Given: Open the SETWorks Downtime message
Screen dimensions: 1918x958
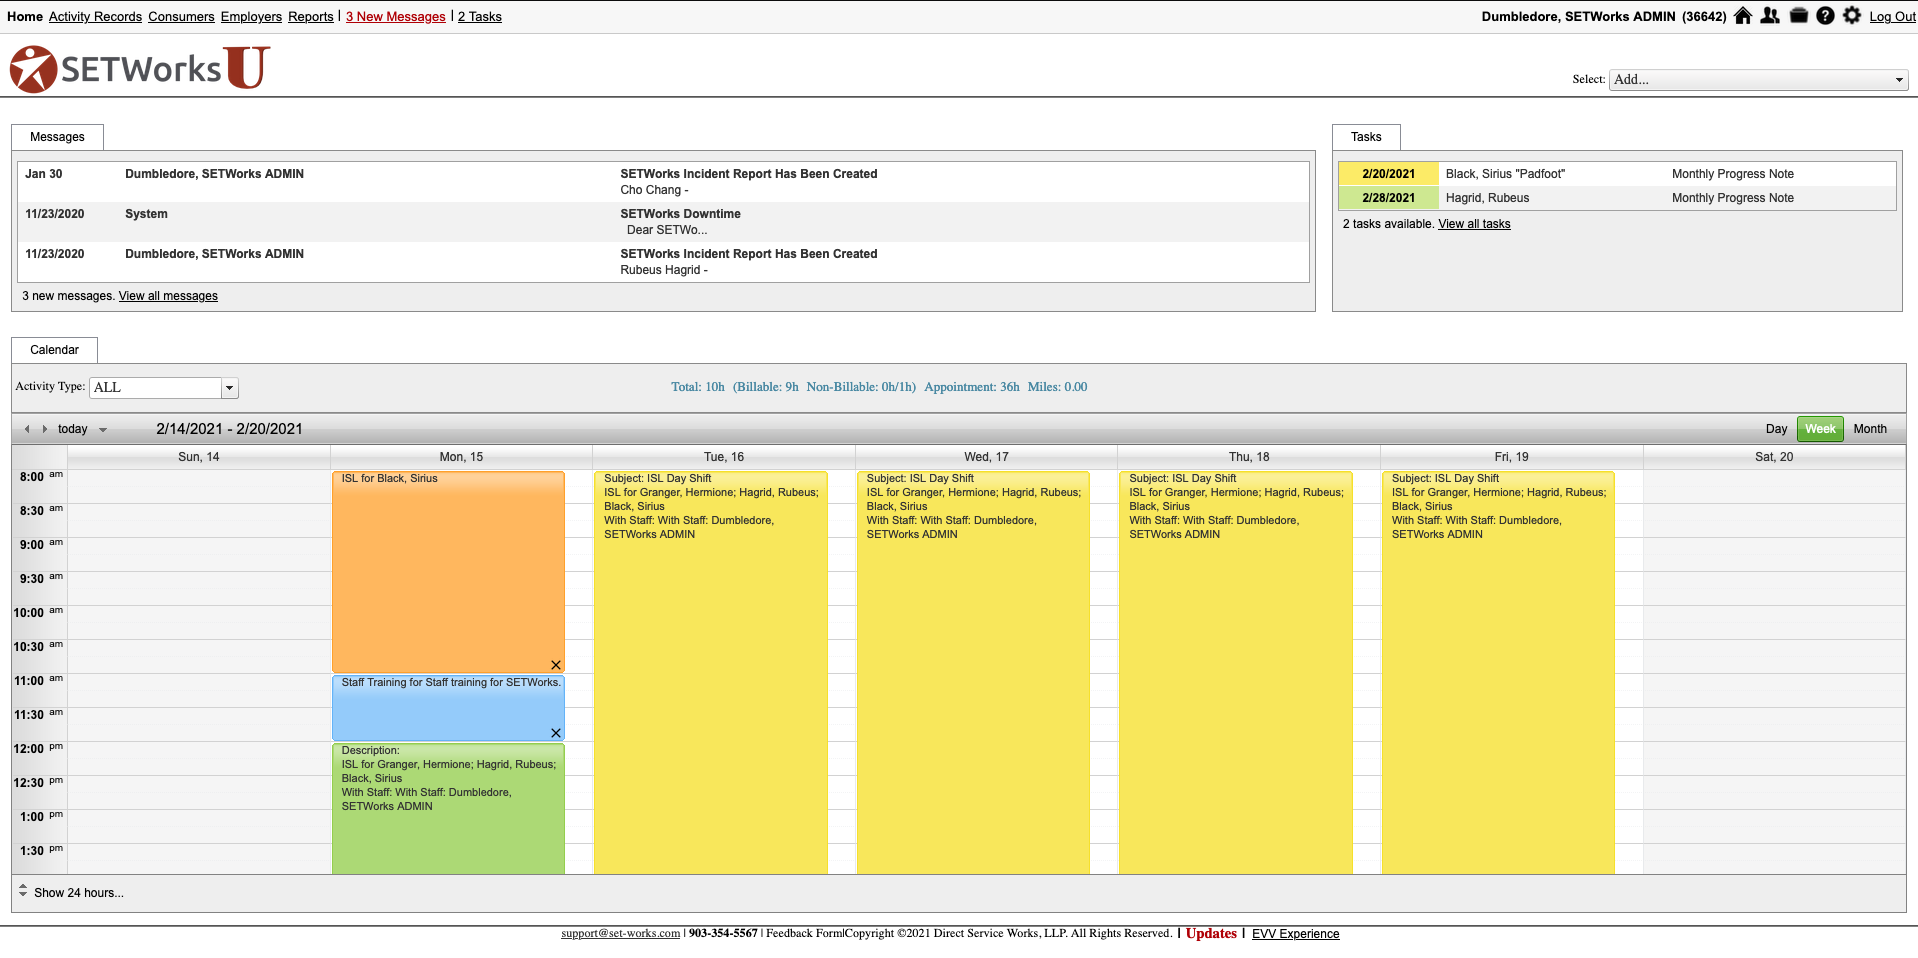Looking at the screenshot, I should (663, 222).
